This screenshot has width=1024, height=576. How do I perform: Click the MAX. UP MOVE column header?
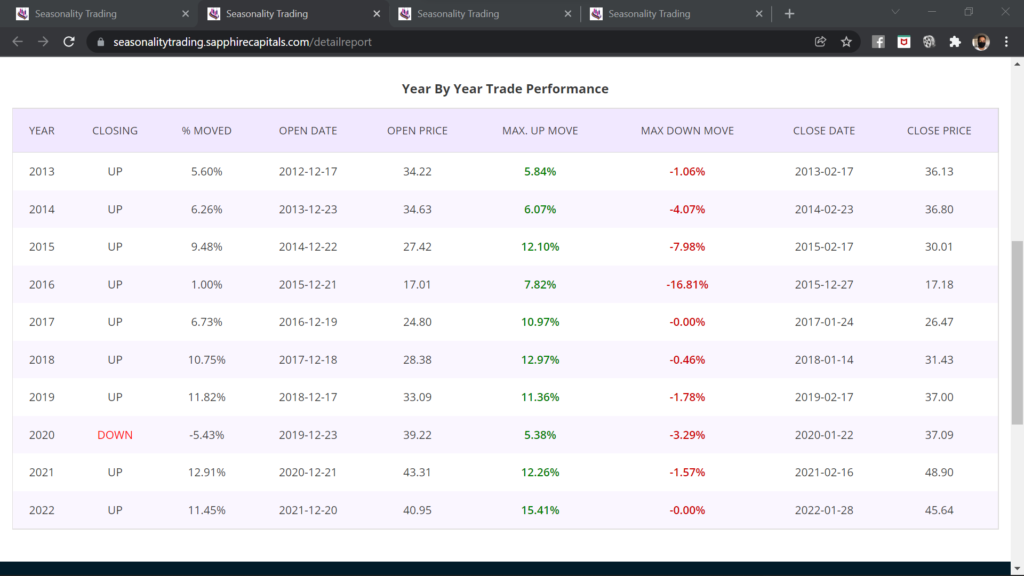(540, 131)
